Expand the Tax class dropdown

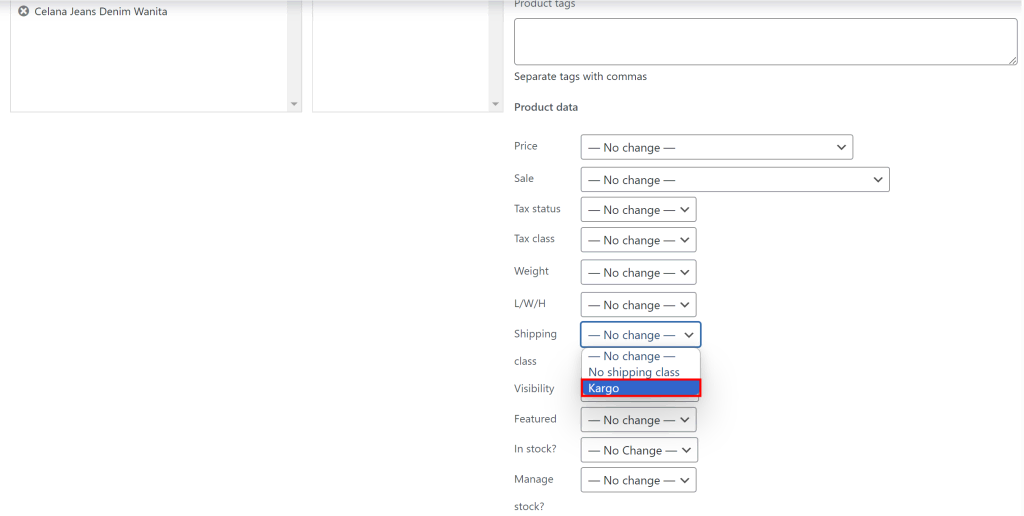coord(638,240)
